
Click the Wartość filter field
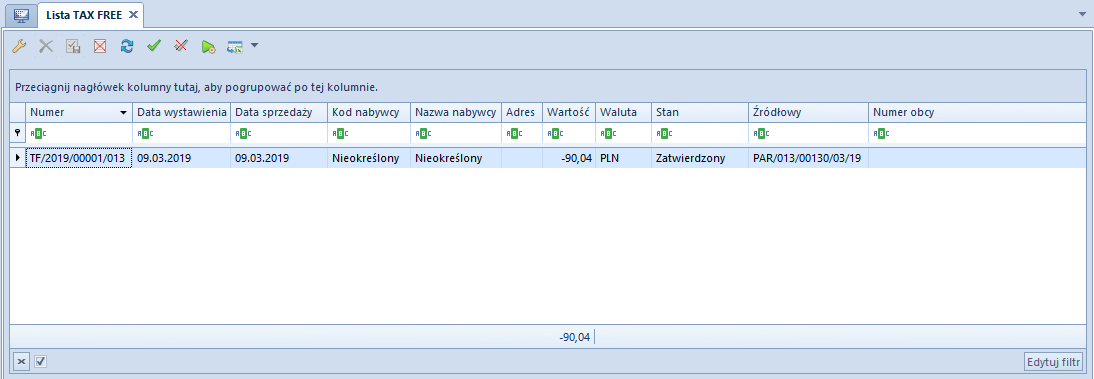[569, 133]
